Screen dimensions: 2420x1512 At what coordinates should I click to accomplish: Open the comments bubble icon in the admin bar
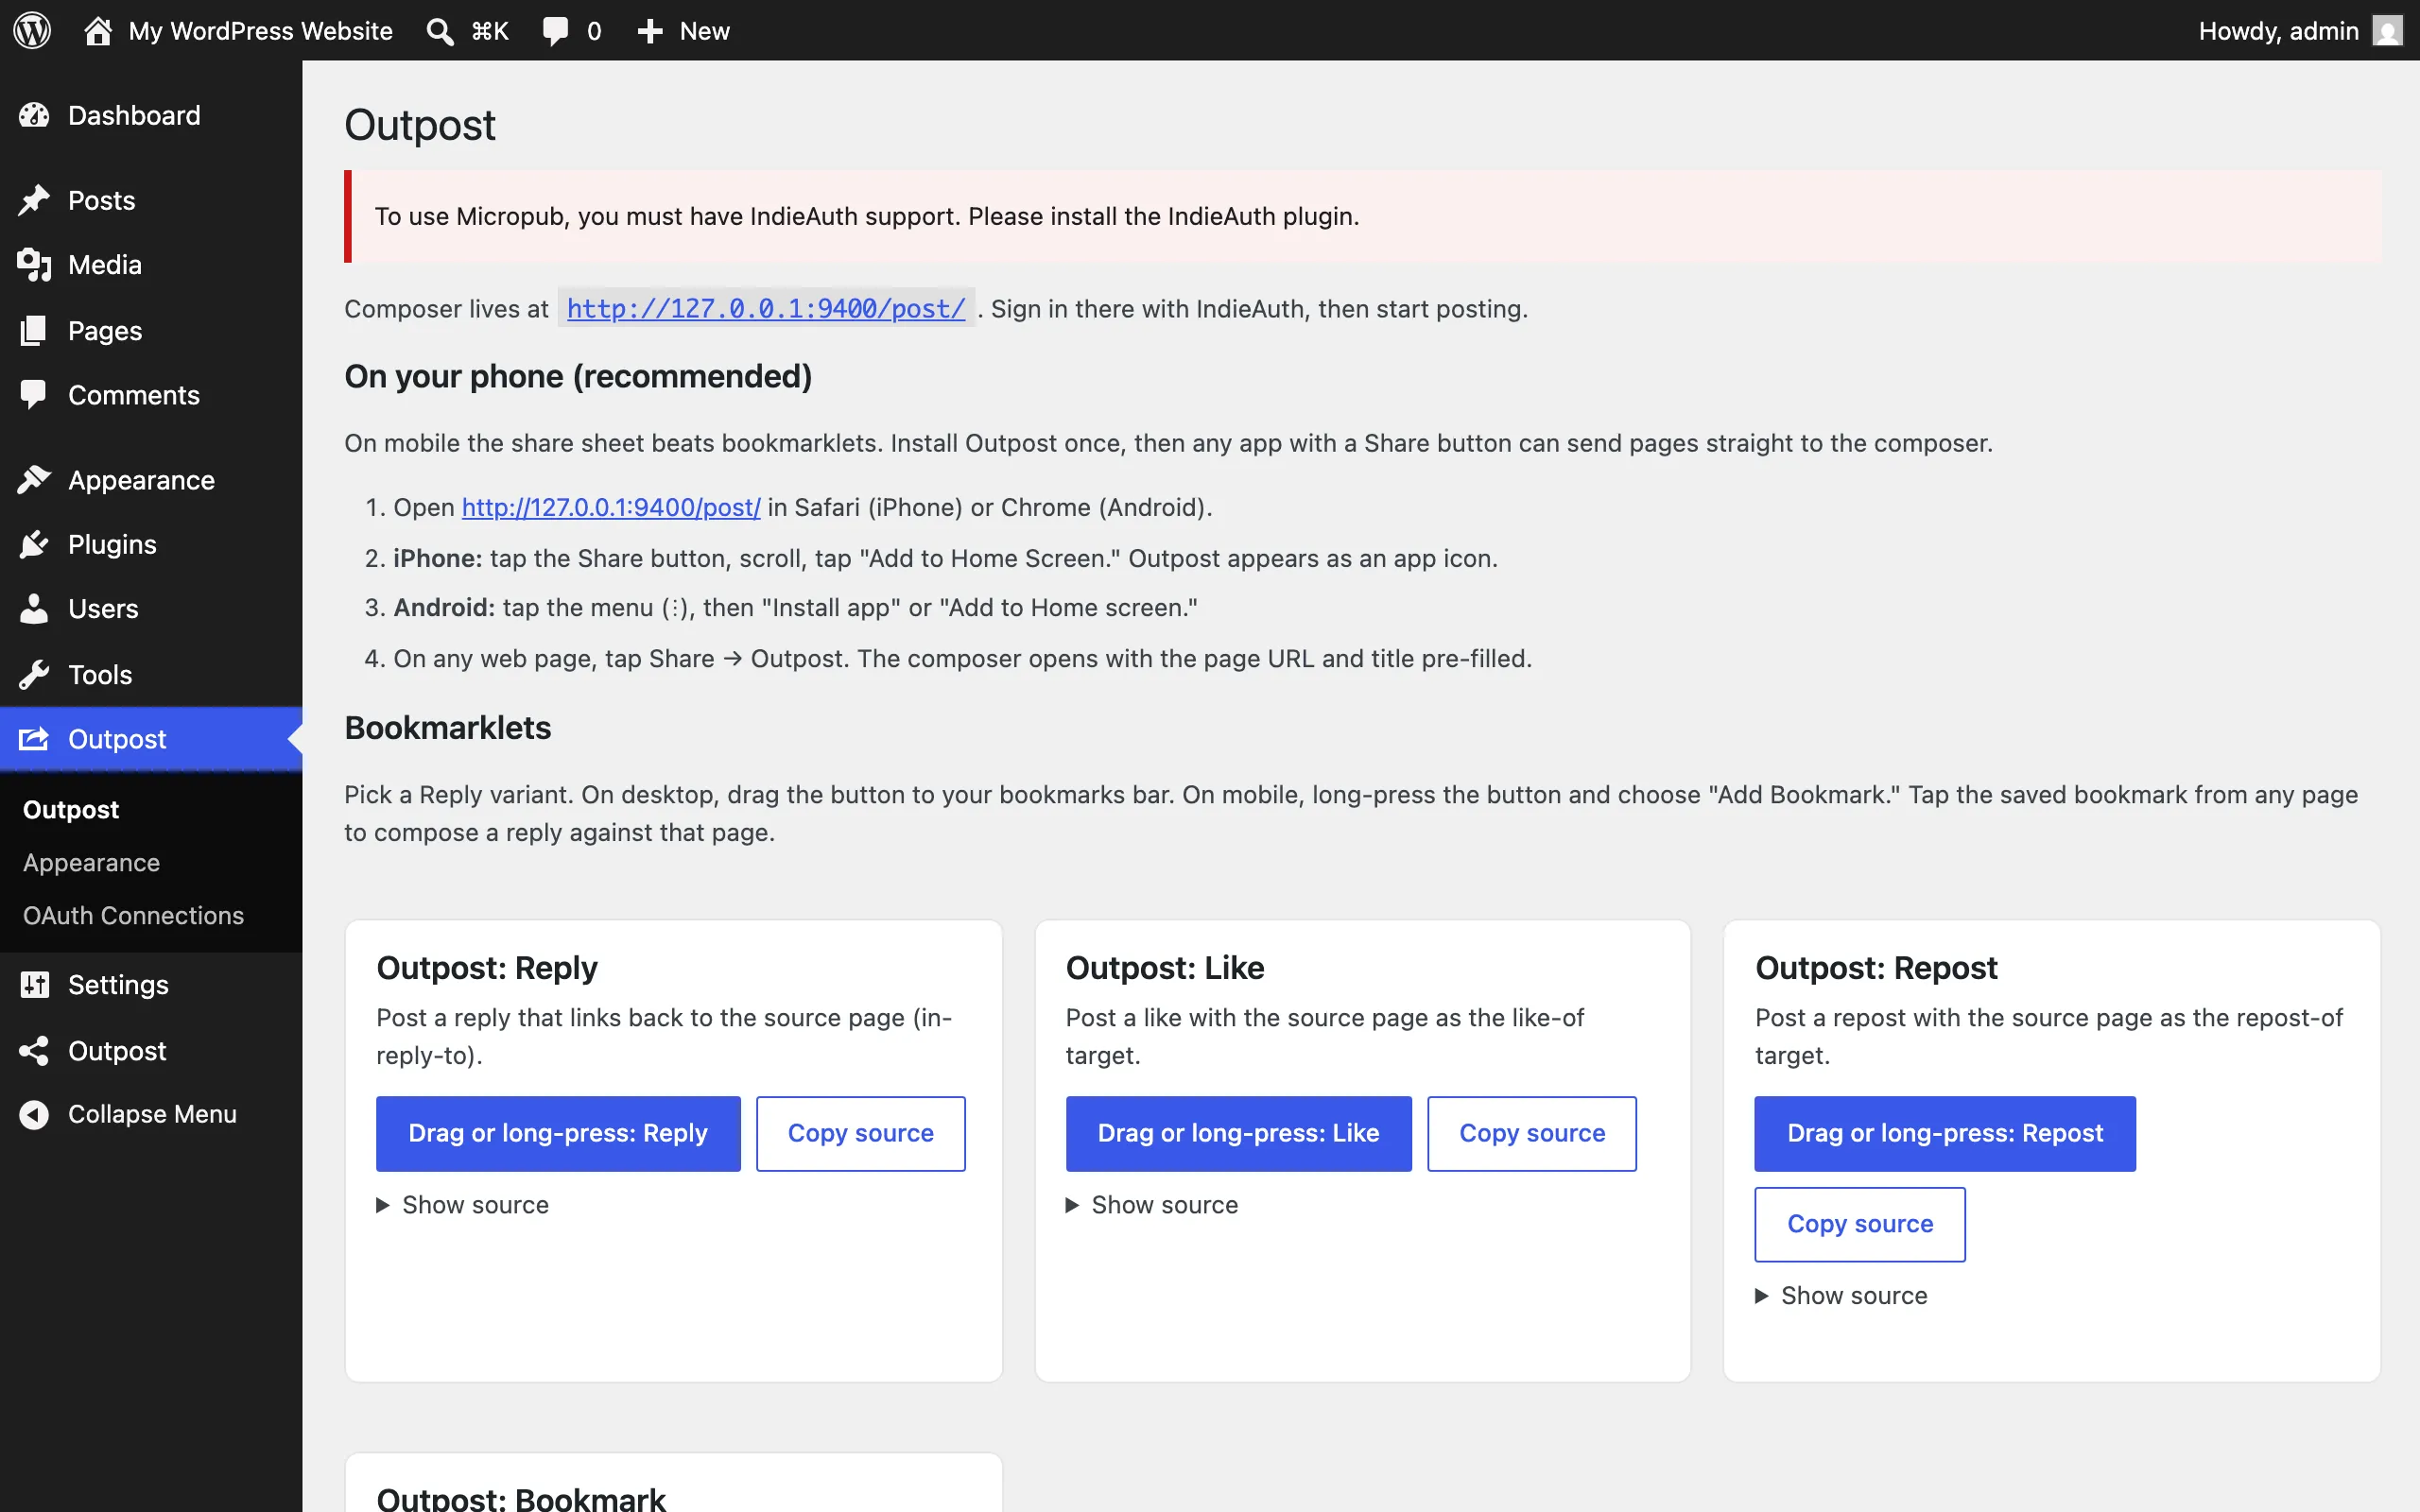(555, 31)
